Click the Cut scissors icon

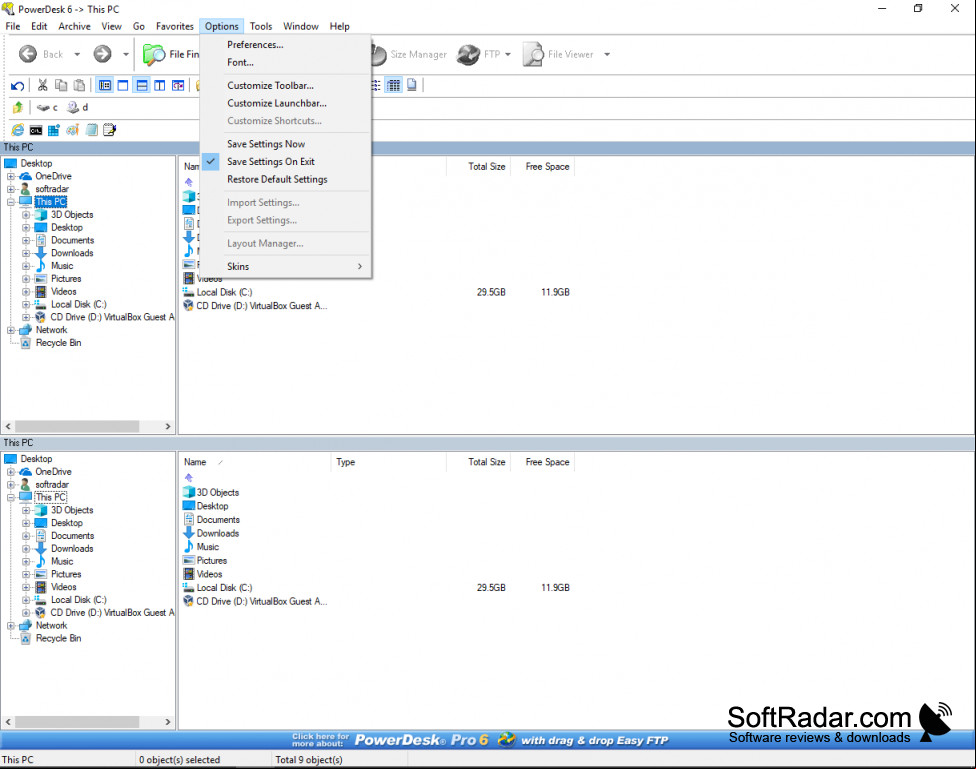pos(42,85)
